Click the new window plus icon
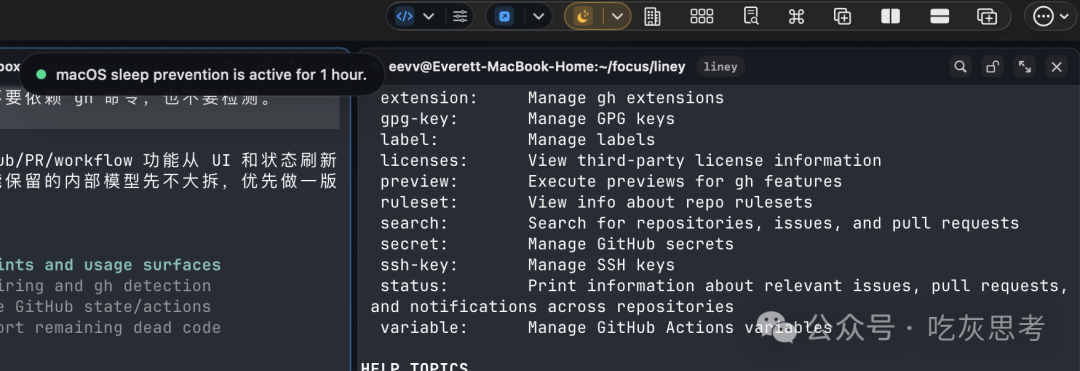Image resolution: width=1080 pixels, height=371 pixels. [x=987, y=17]
